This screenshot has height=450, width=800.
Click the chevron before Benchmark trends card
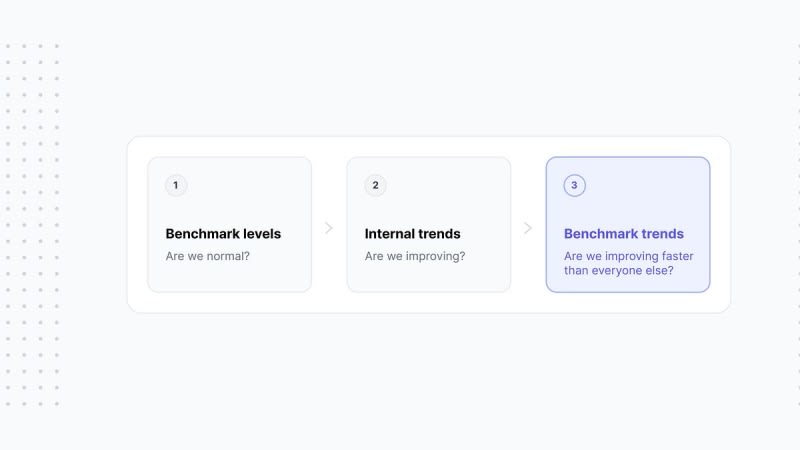pos(528,228)
